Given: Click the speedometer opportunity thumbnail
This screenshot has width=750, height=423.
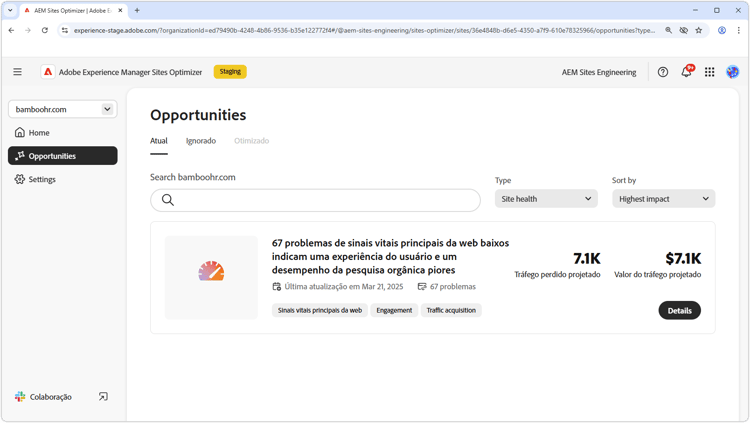Looking at the screenshot, I should tap(211, 278).
